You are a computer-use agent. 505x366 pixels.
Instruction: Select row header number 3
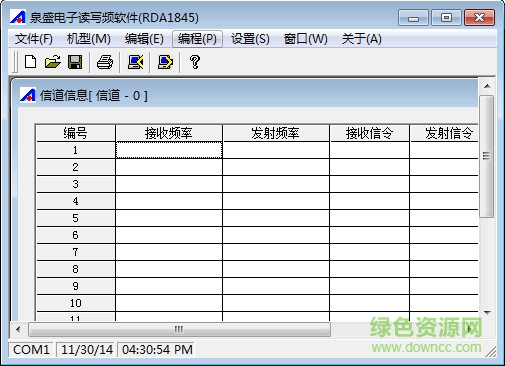75,184
